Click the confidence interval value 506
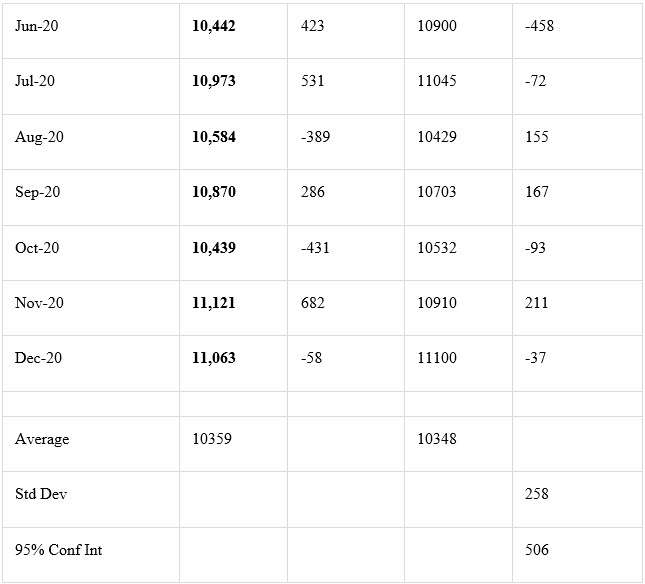The width and height of the screenshot is (645, 584). (536, 550)
